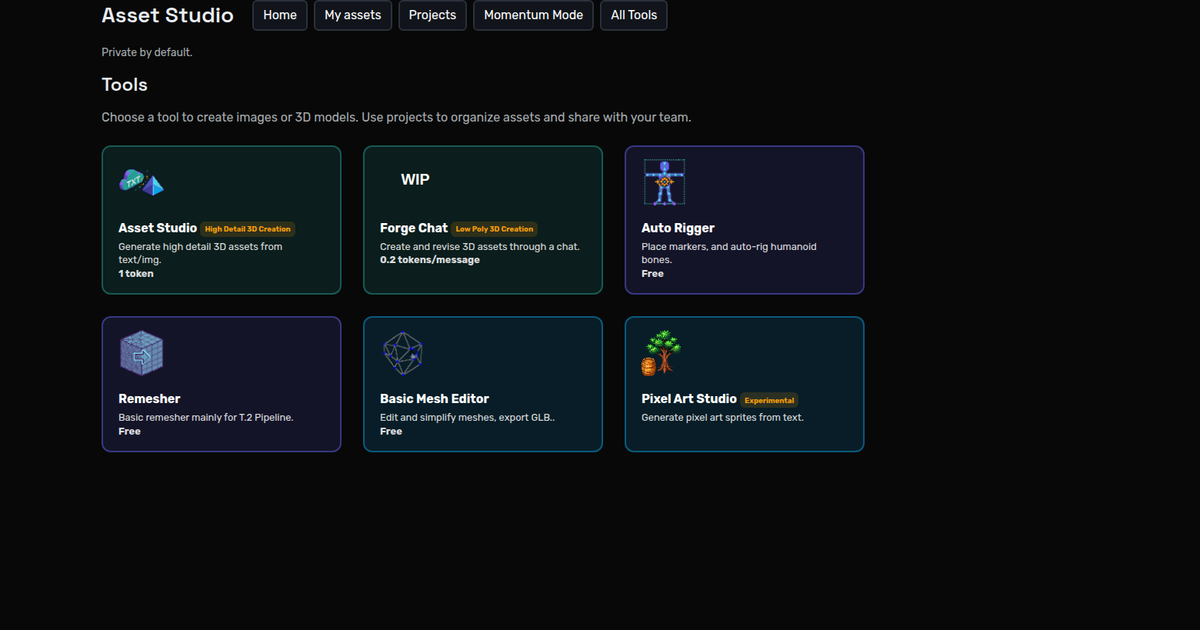Viewport: 1200px width, 630px height.
Task: Open My assets page
Action: (353, 15)
